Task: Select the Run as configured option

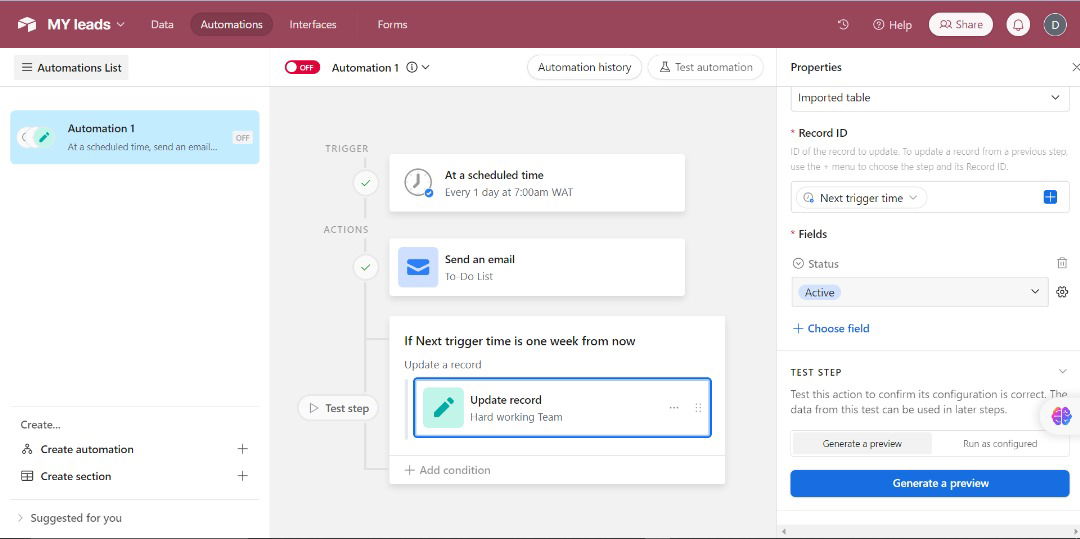Action: 999,443
